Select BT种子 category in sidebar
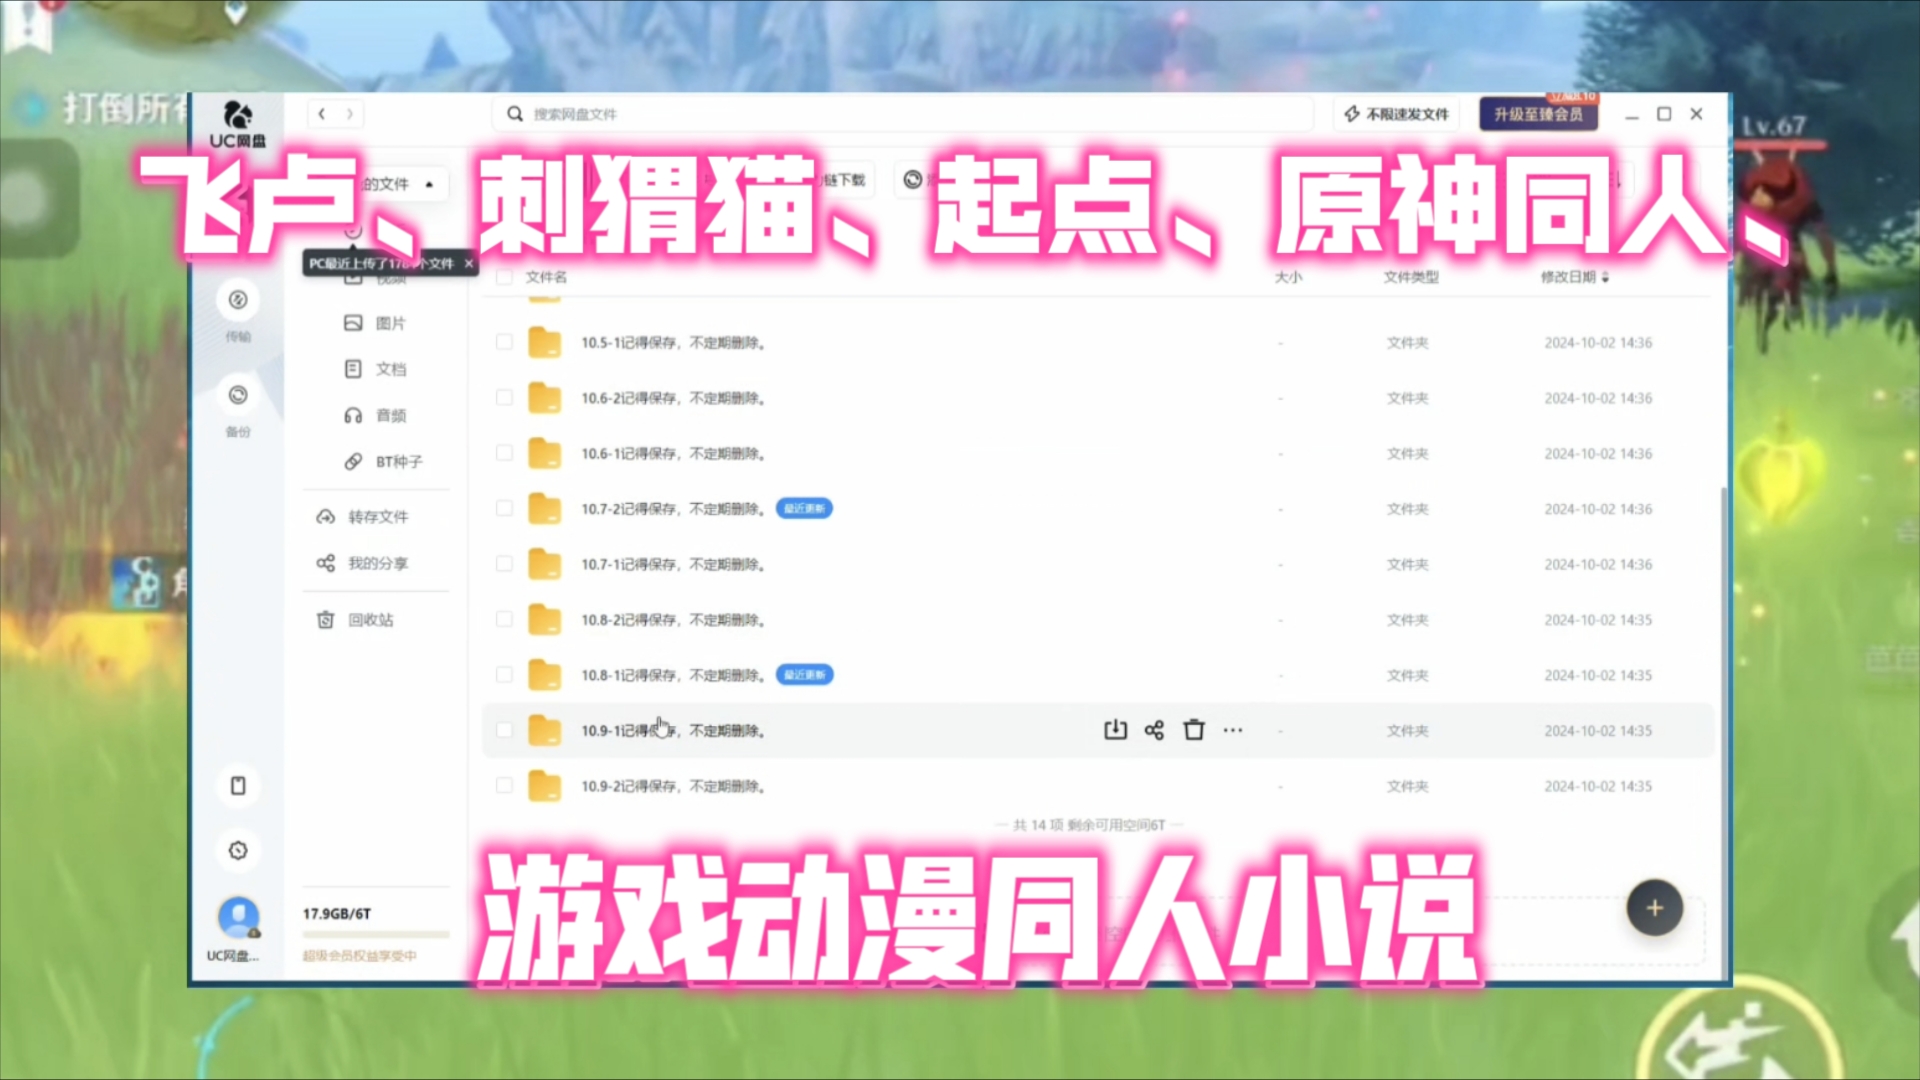The width and height of the screenshot is (1920, 1080). [384, 461]
